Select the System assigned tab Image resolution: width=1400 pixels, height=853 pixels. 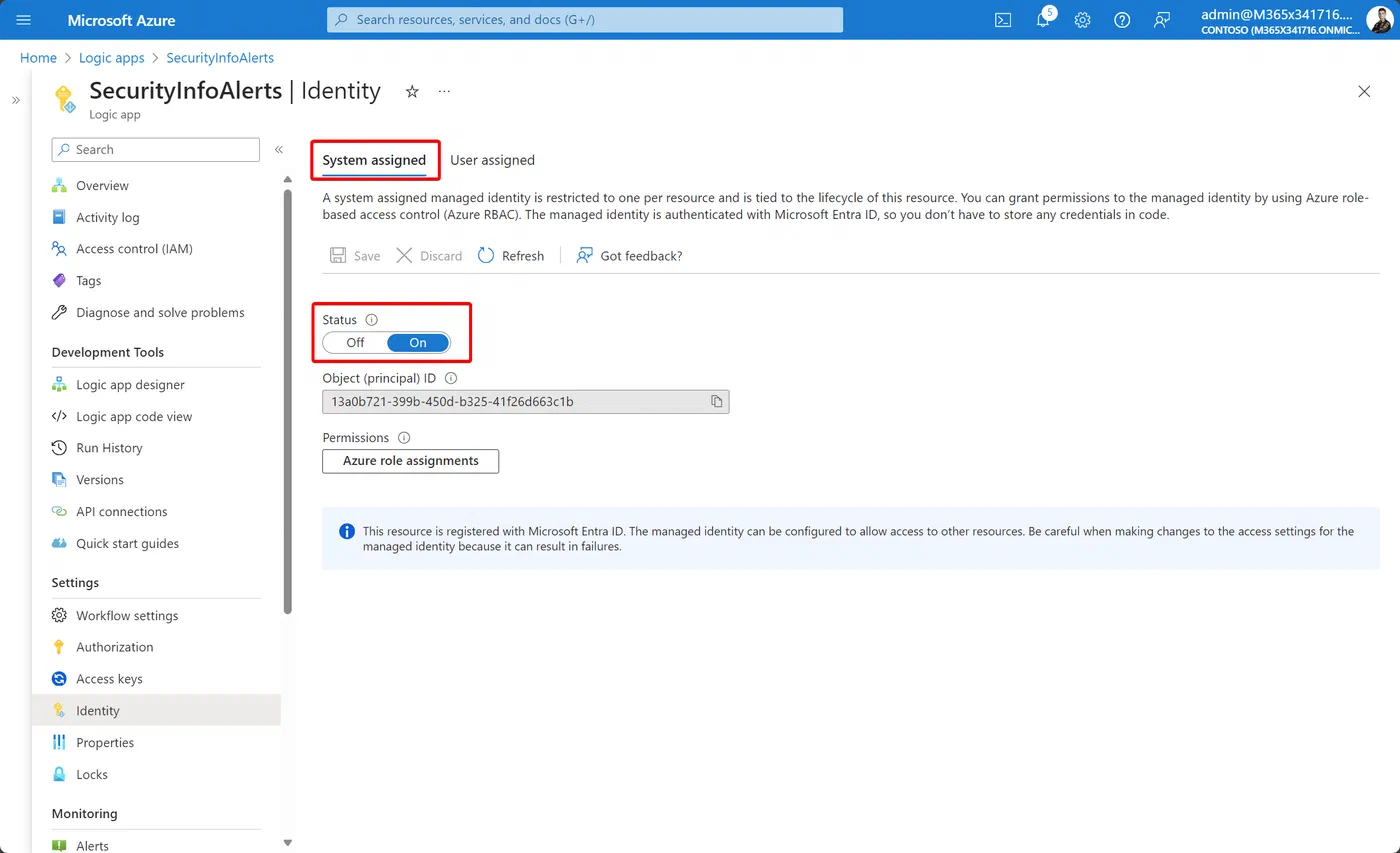point(374,160)
